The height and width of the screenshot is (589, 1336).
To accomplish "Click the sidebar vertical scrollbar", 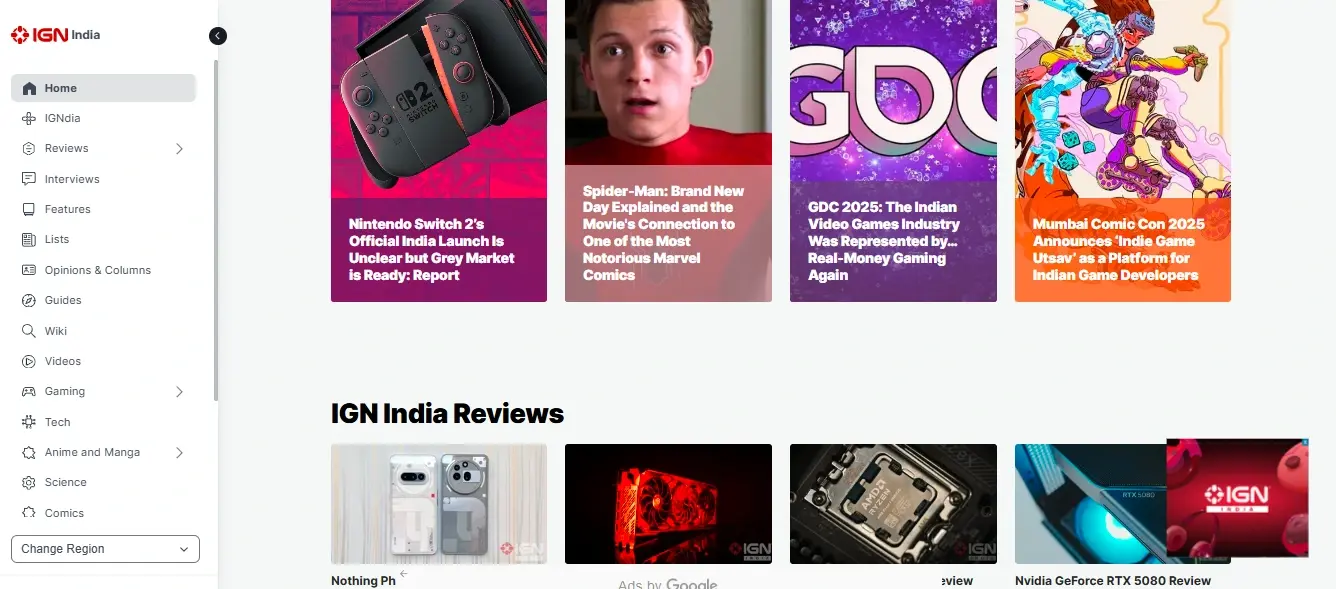I will [x=216, y=230].
